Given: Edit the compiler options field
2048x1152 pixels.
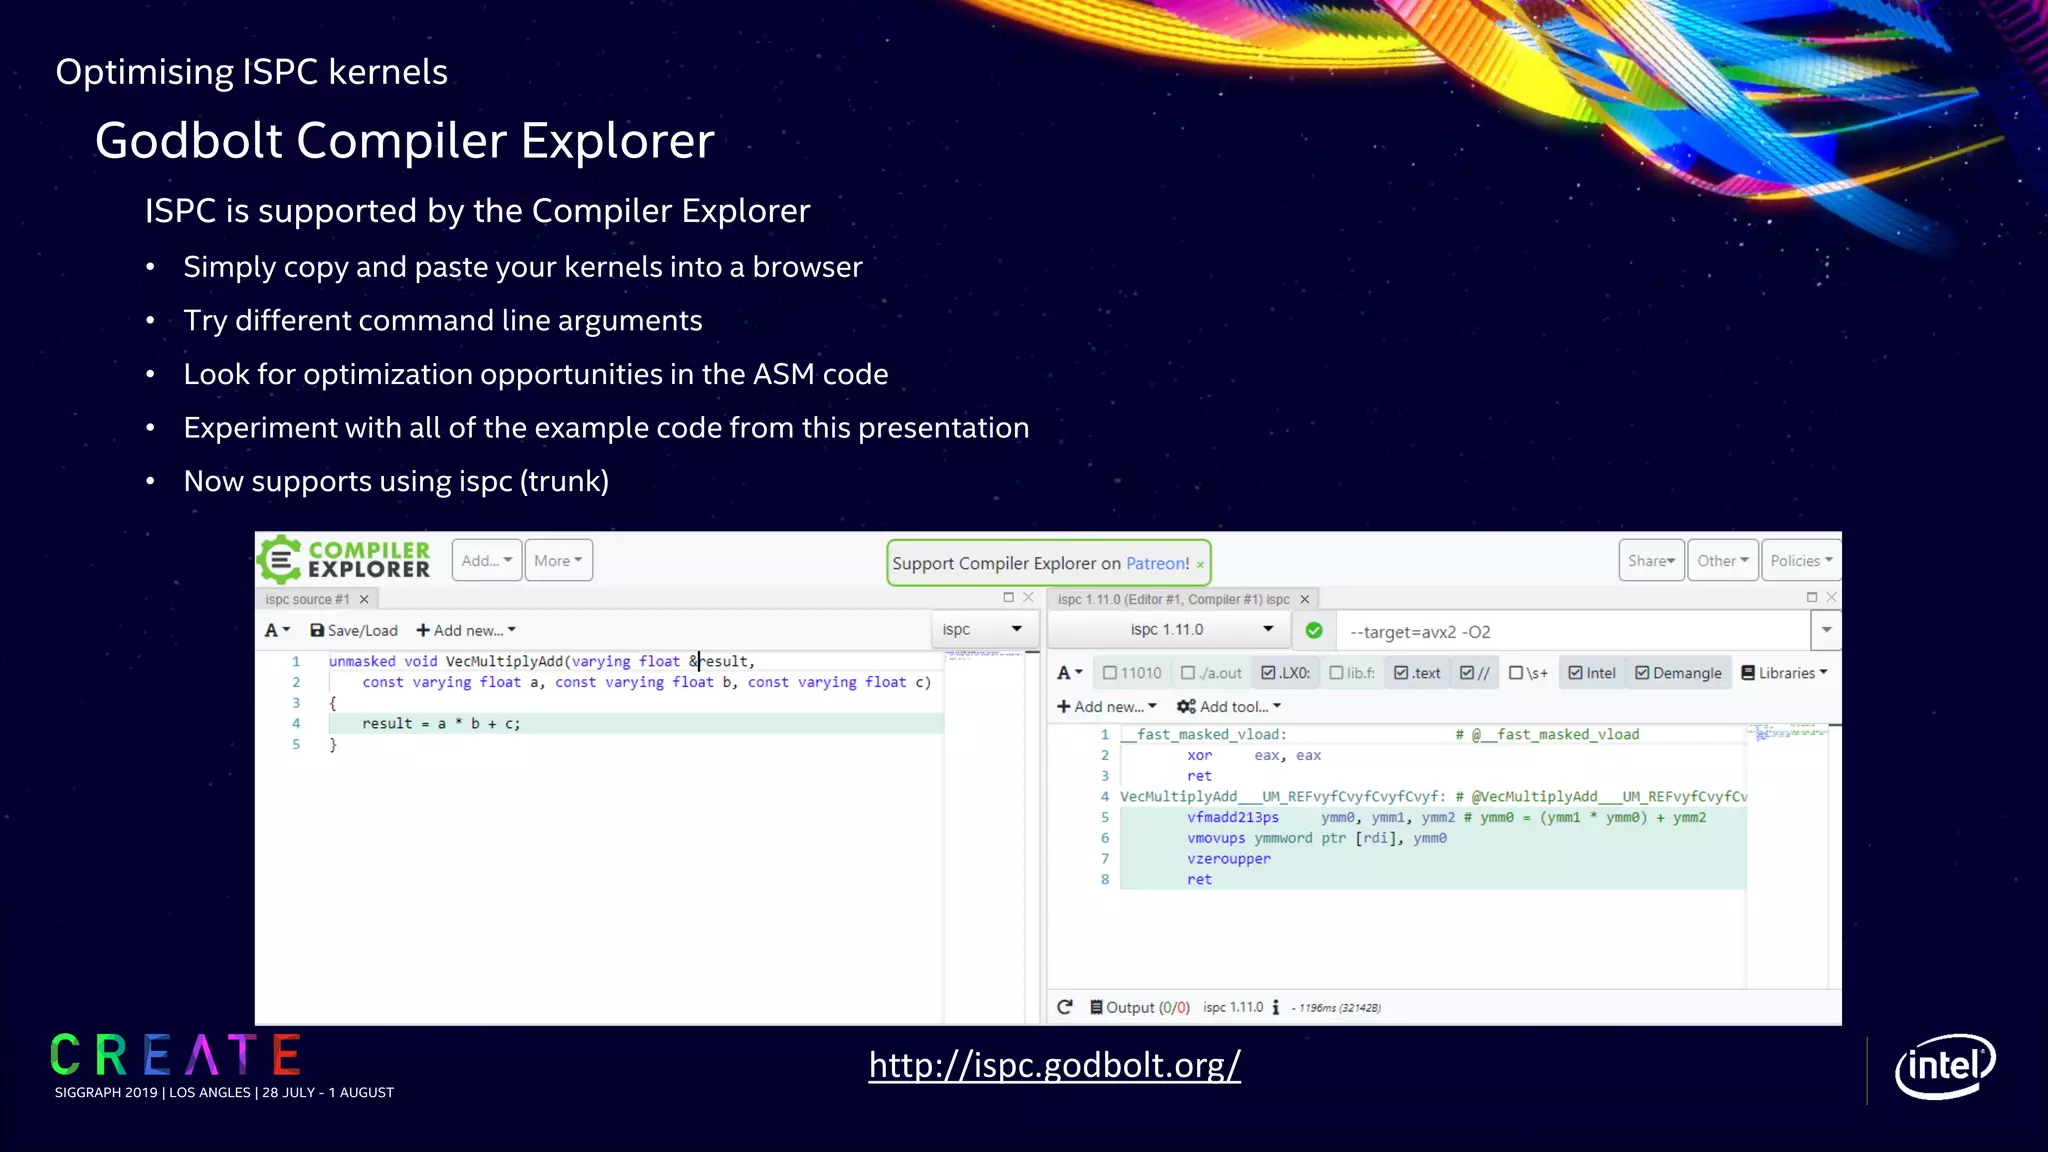Looking at the screenshot, I should 1574,631.
